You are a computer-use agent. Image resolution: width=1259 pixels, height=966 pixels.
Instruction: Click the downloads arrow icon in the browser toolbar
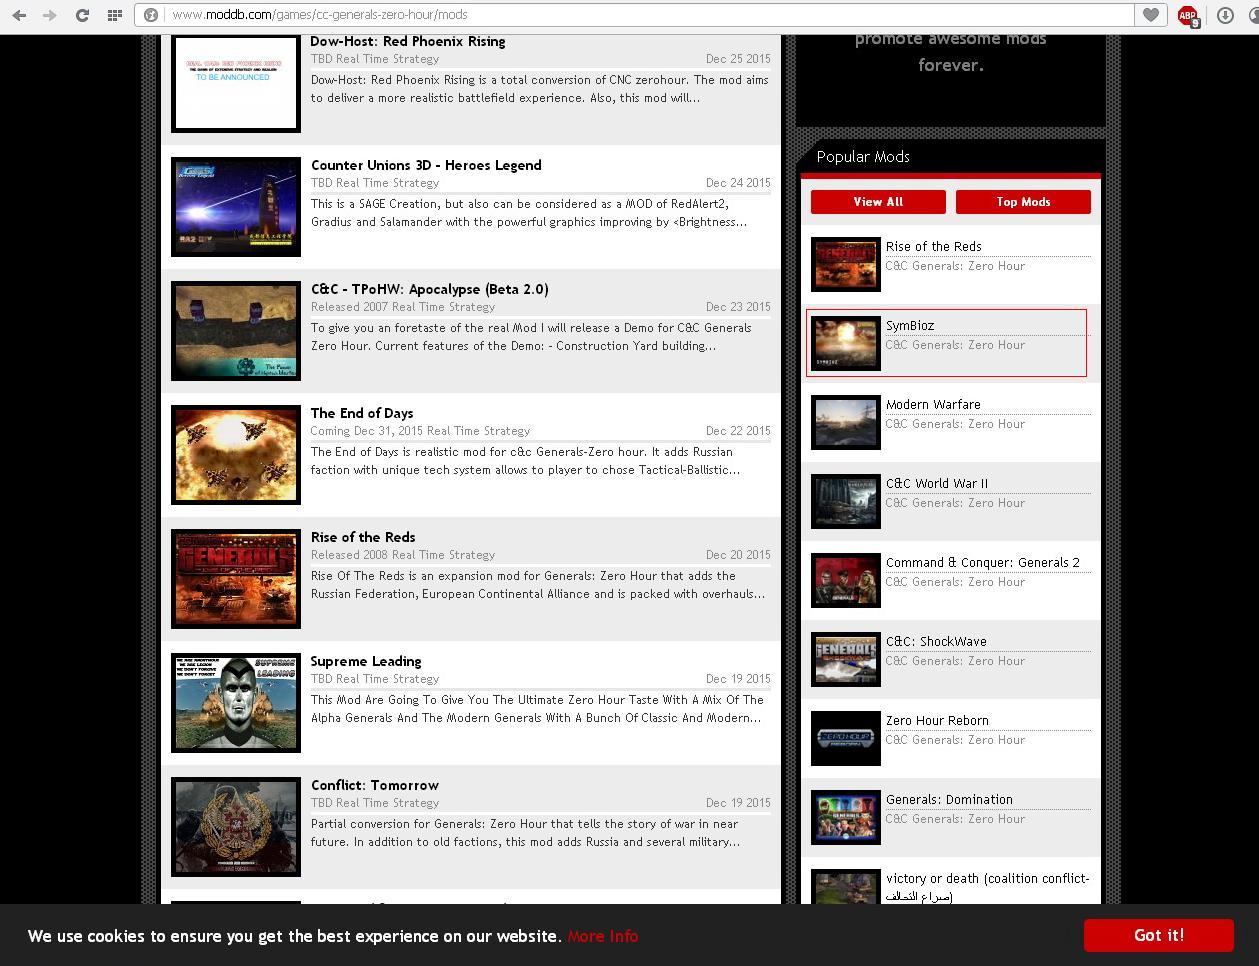click(1224, 15)
